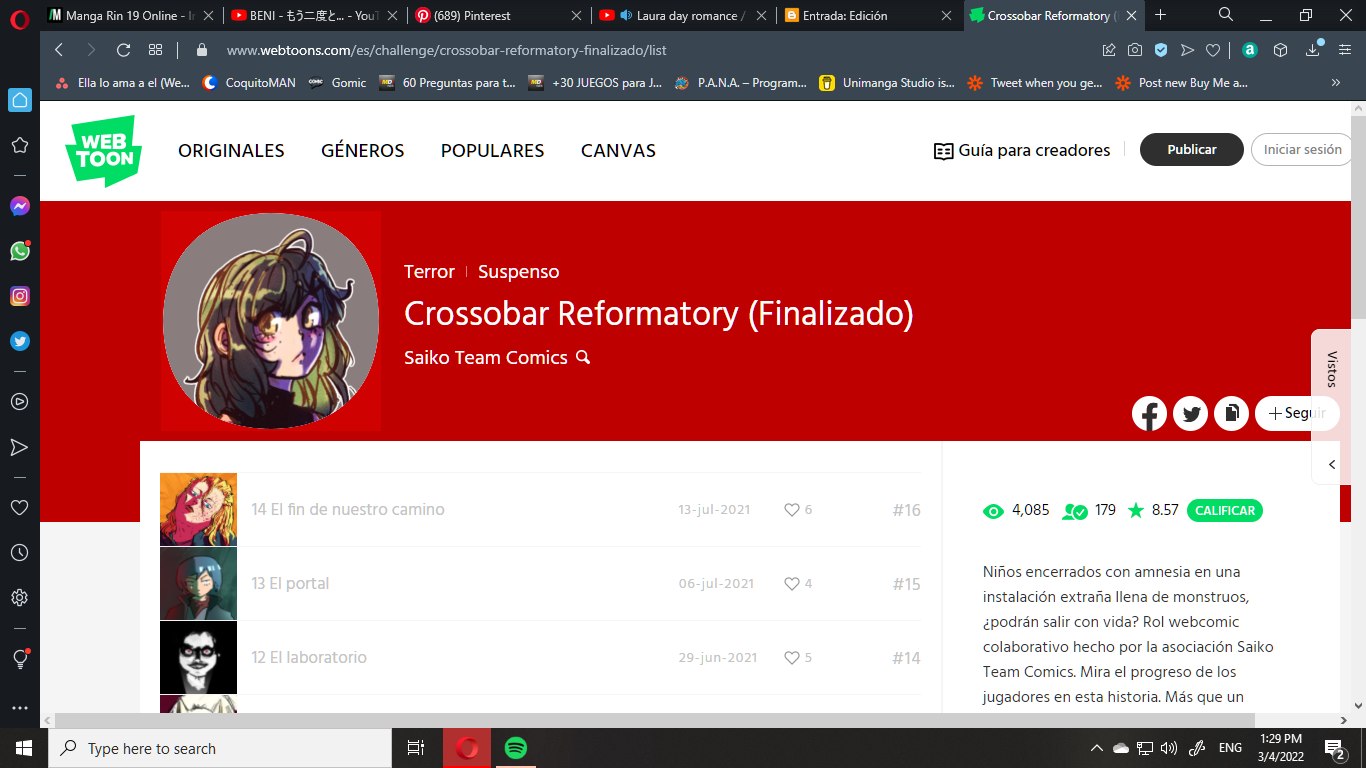Open POPULARES menu

(x=493, y=151)
